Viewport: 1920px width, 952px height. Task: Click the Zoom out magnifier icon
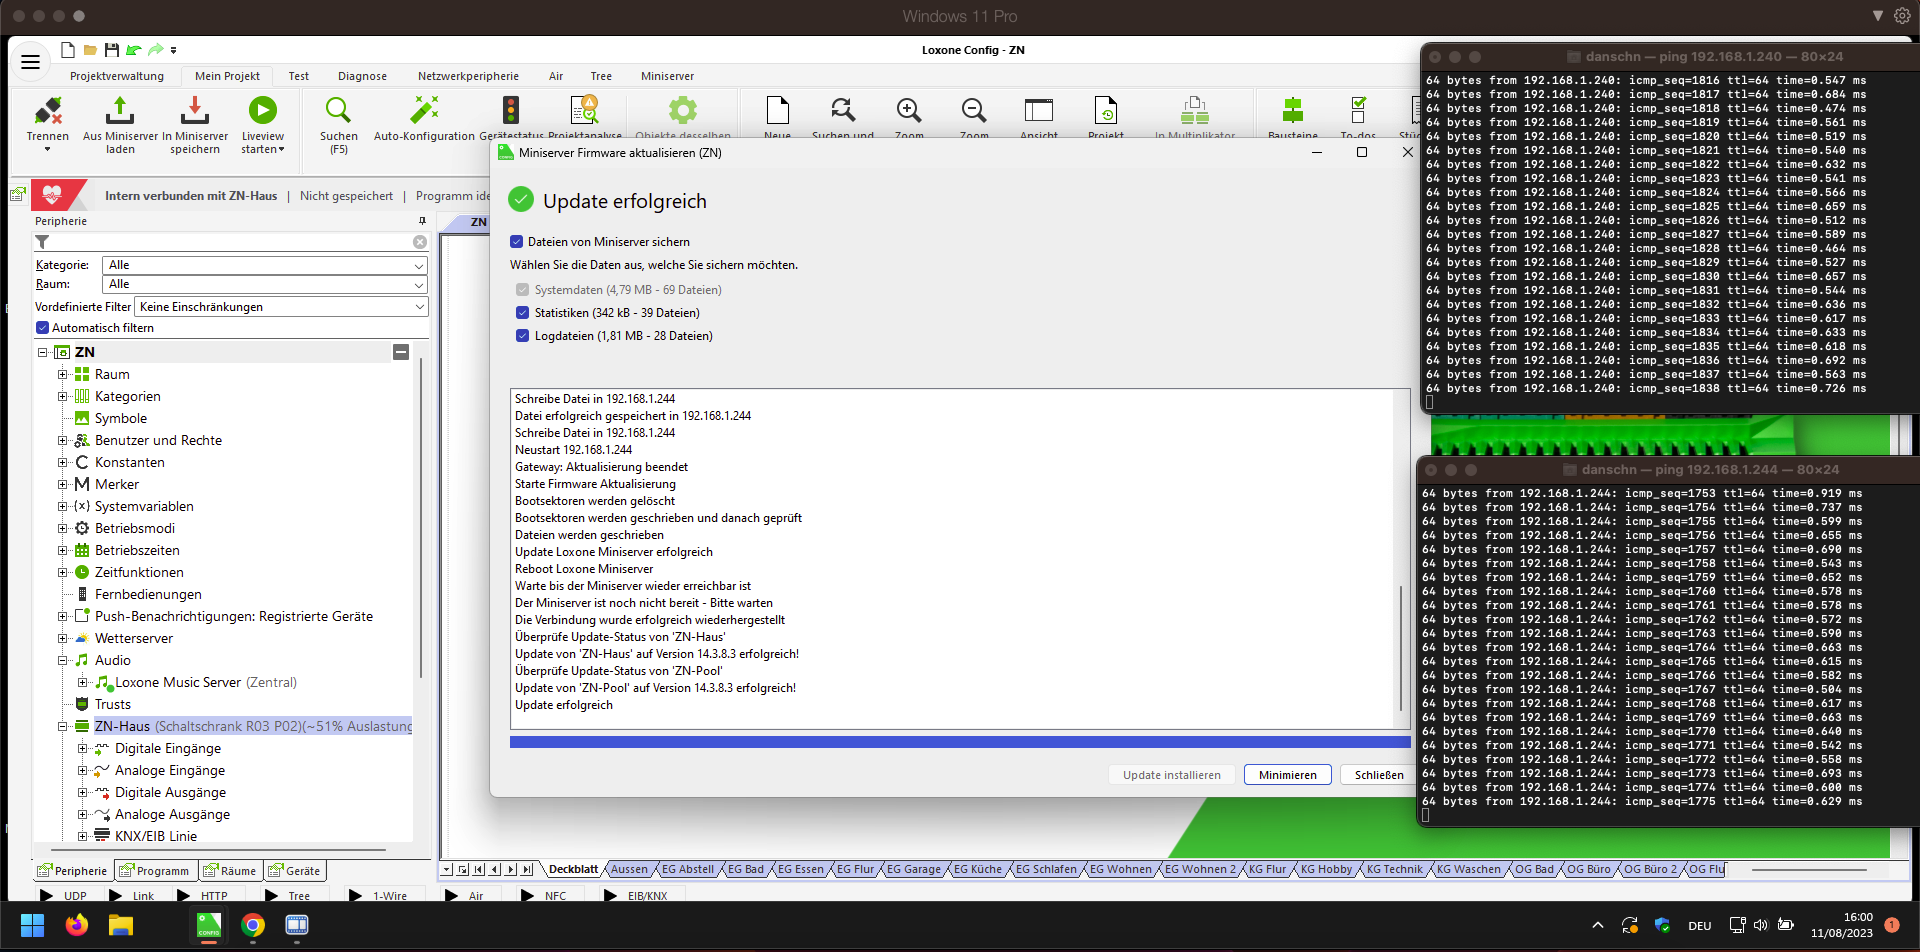click(974, 110)
